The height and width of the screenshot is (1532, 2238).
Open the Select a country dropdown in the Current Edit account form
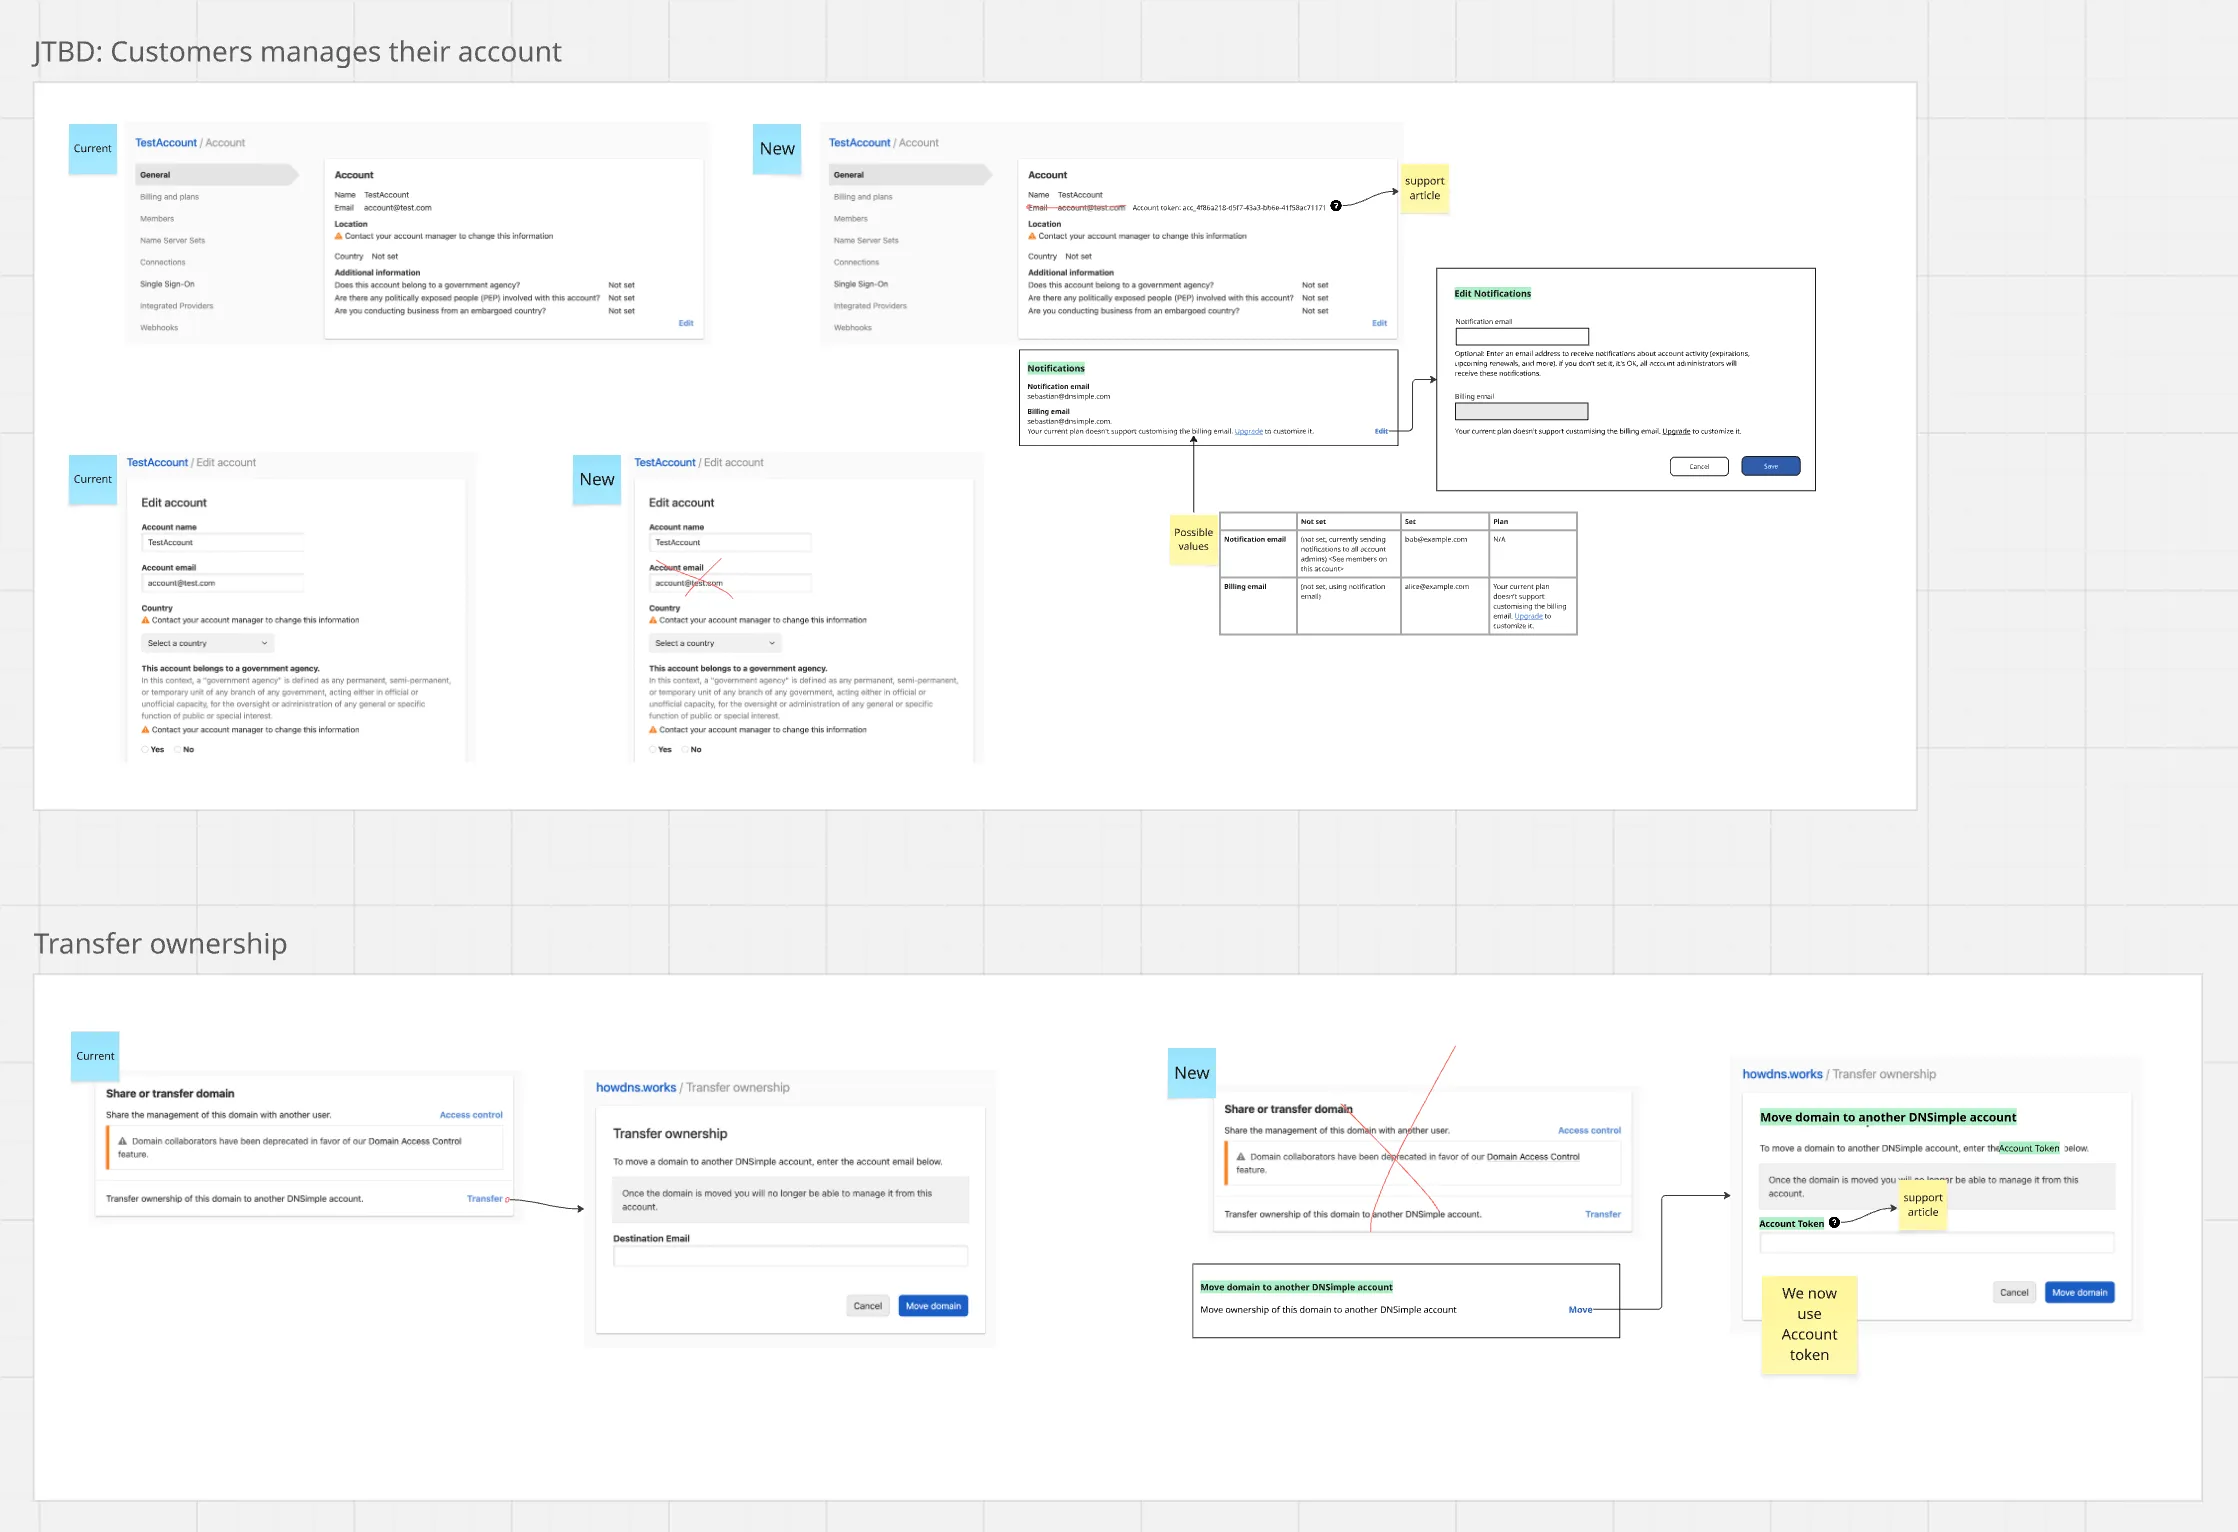click(x=208, y=643)
